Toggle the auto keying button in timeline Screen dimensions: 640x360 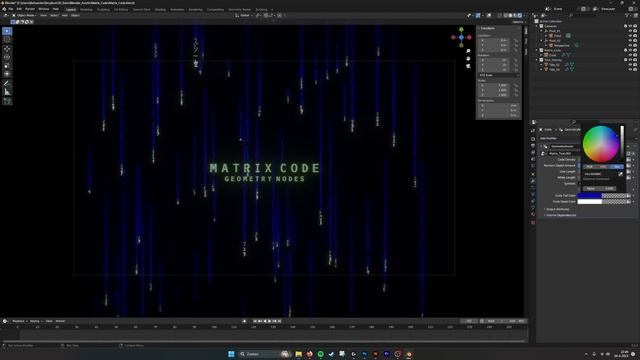[x=244, y=321]
